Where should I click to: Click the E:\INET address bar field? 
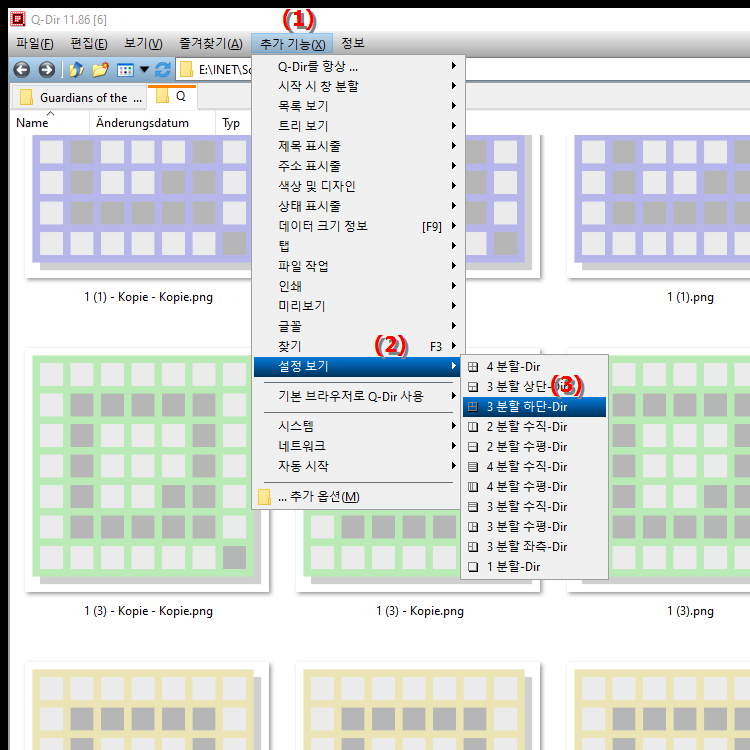coord(216,70)
